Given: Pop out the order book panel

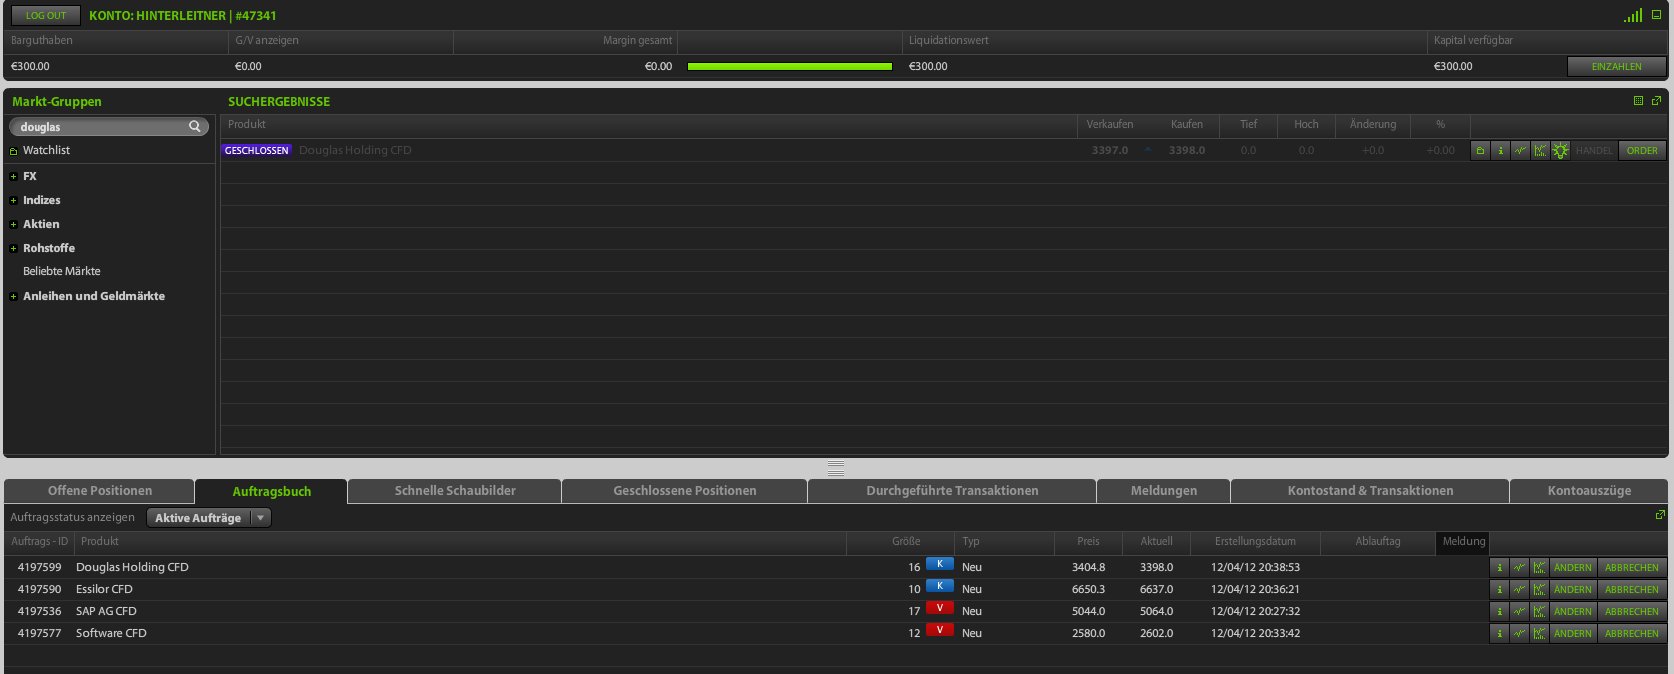Looking at the screenshot, I should click(1660, 515).
